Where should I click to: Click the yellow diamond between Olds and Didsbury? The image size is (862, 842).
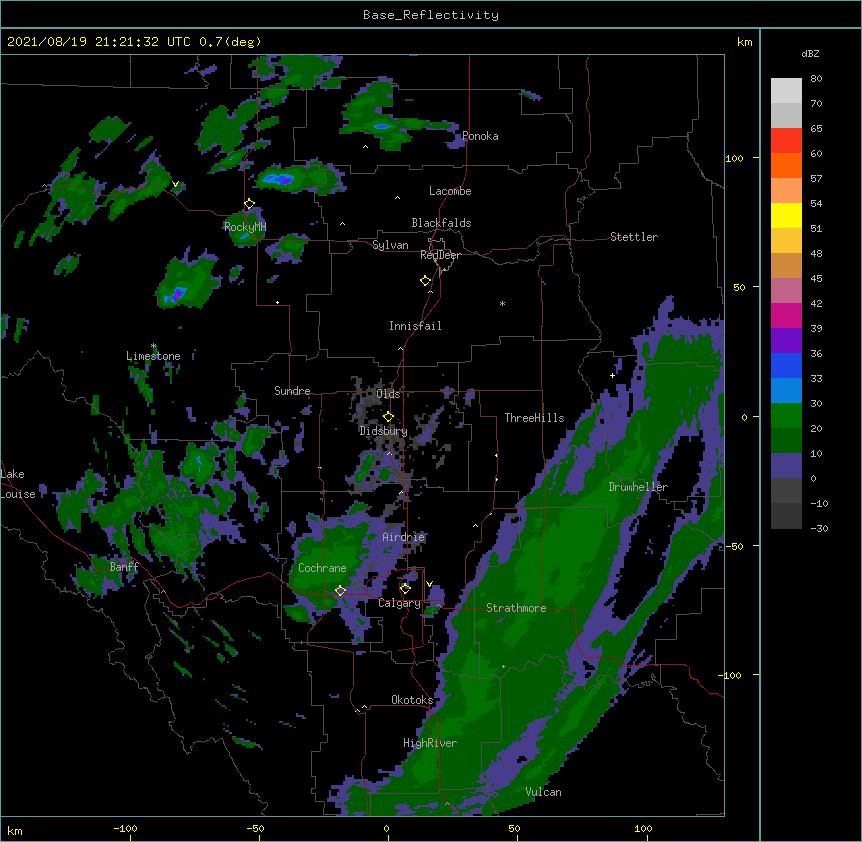388,416
